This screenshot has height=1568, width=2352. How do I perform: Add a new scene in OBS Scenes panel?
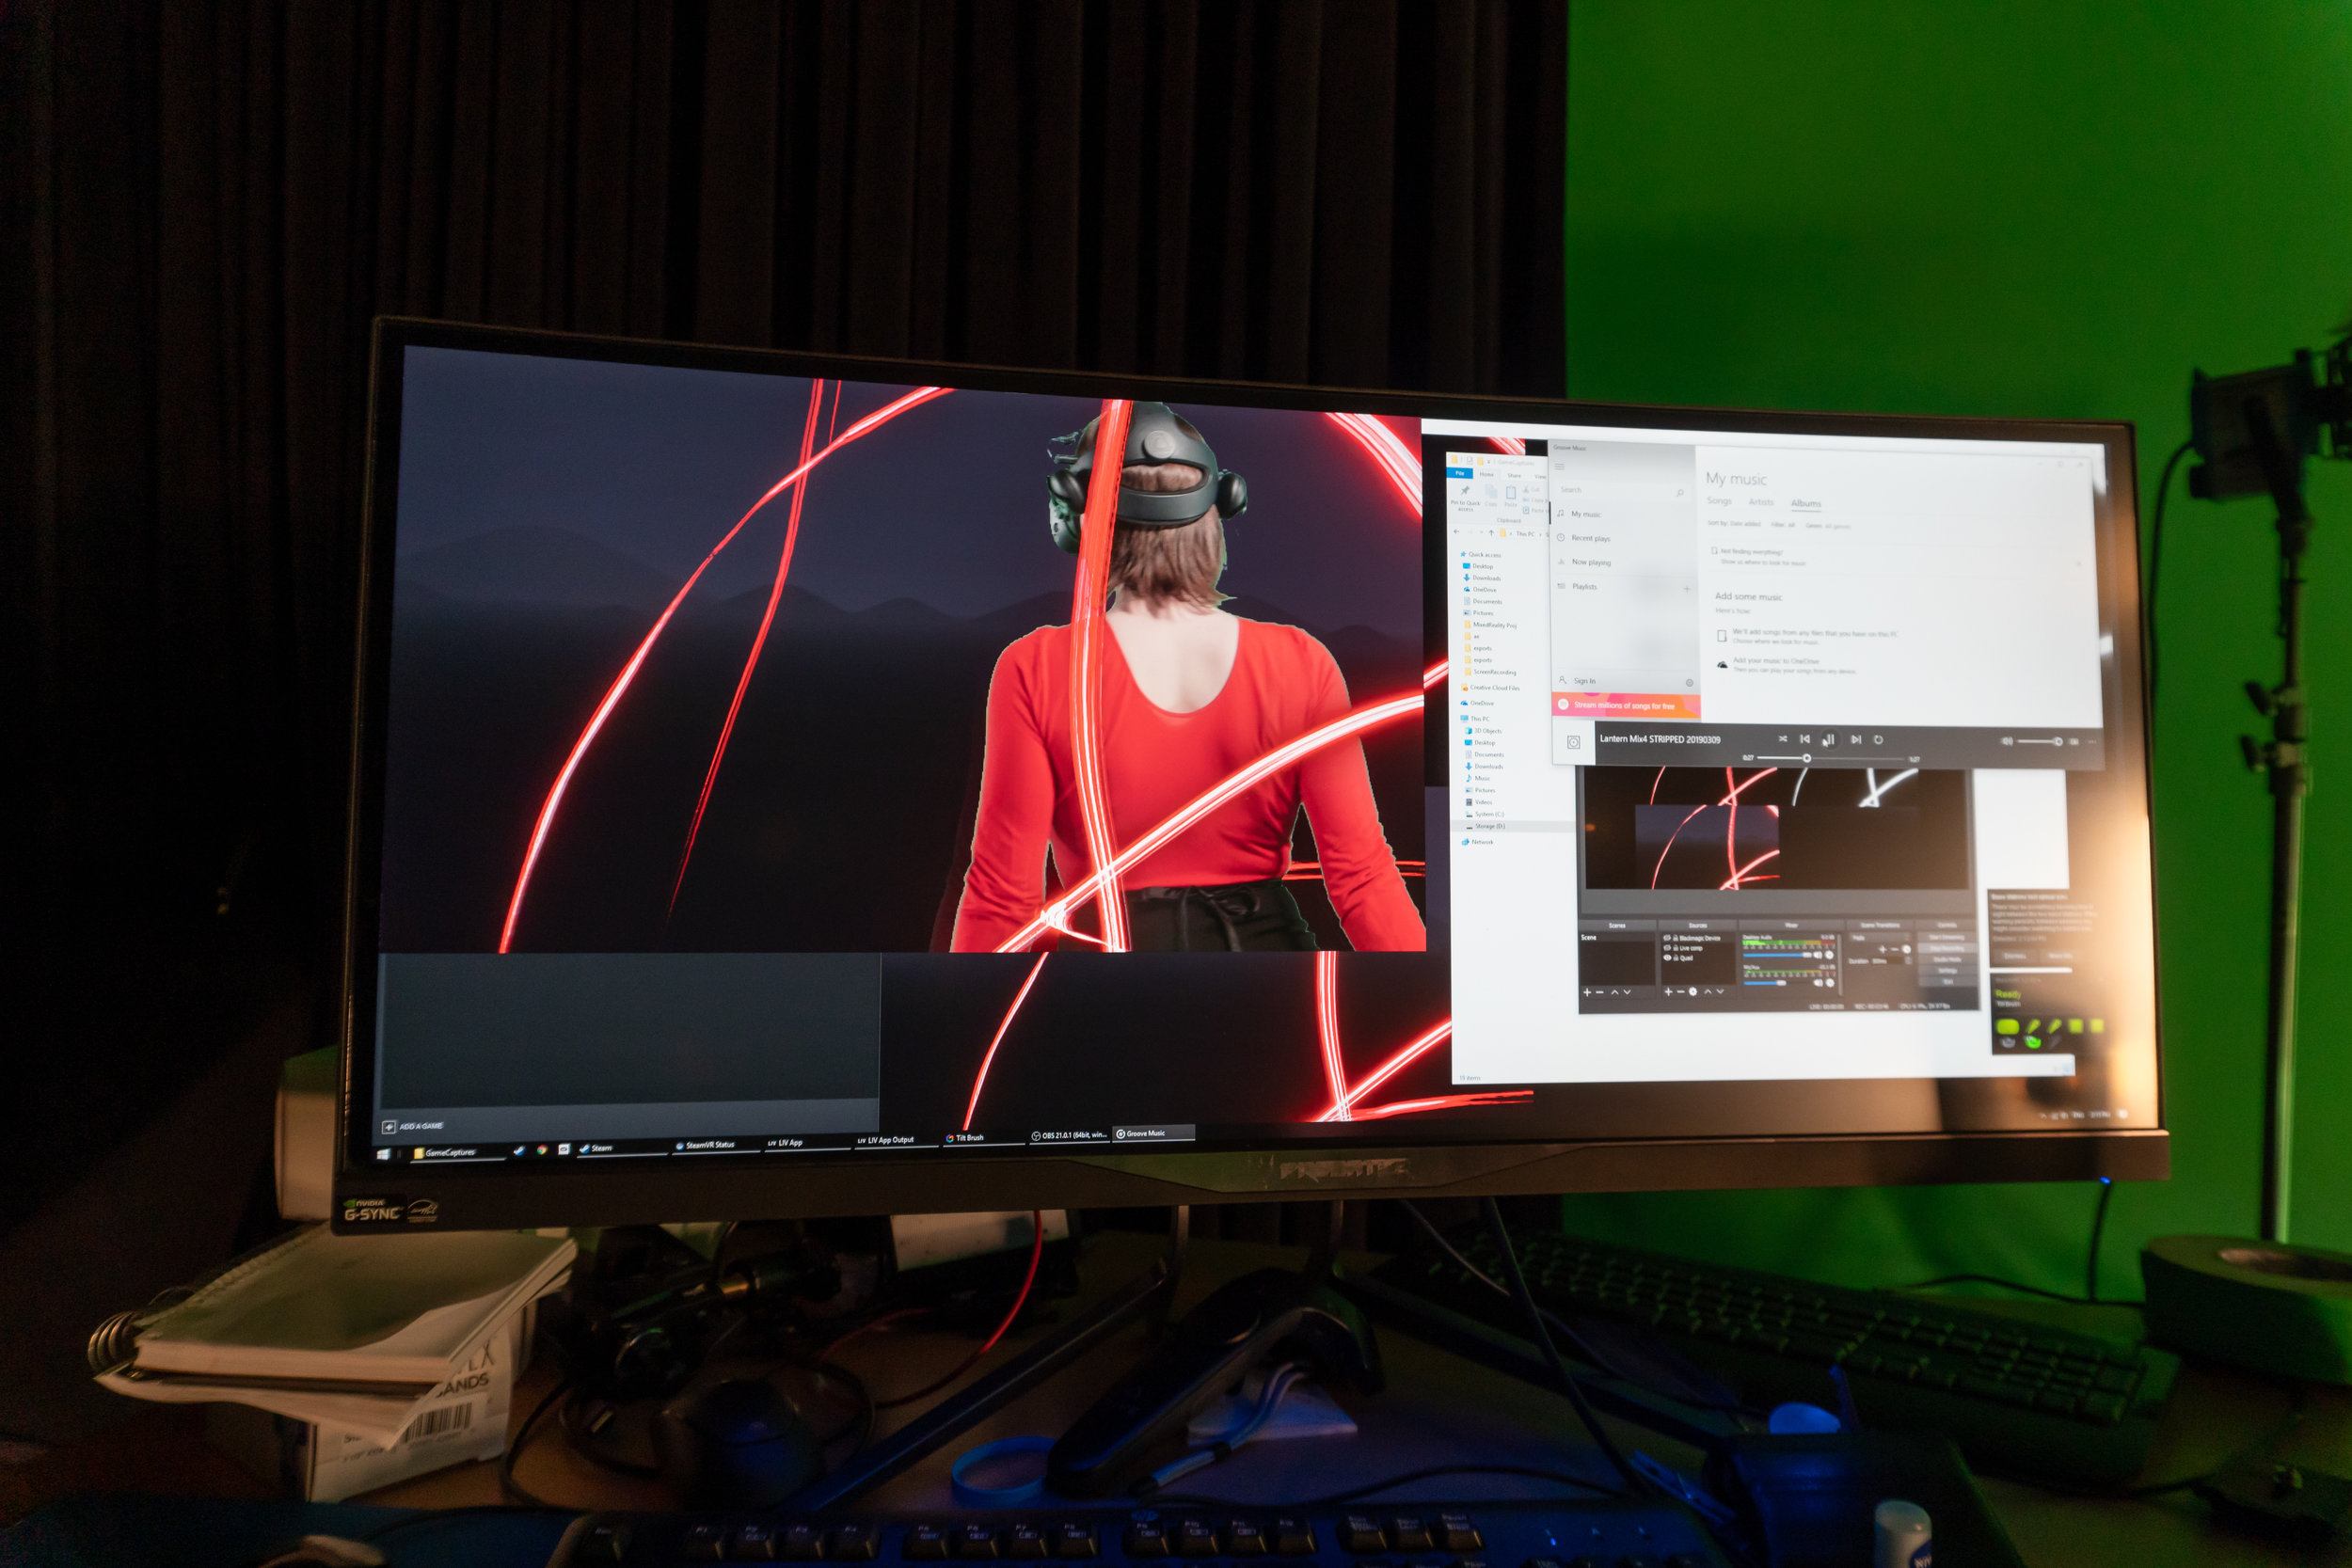[1588, 993]
